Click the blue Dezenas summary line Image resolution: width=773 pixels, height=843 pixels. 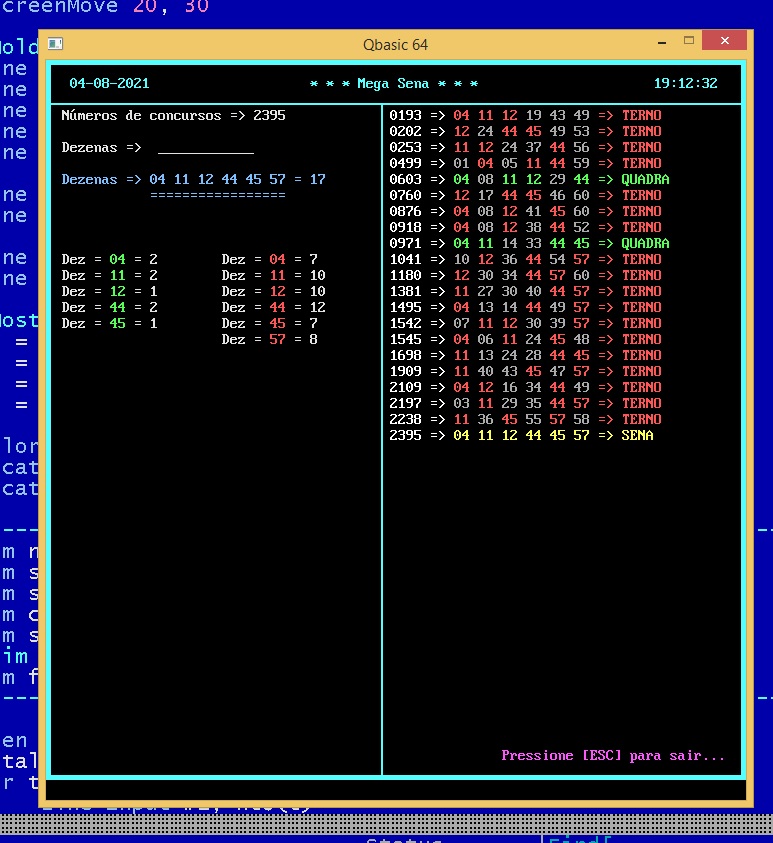[x=193, y=180]
